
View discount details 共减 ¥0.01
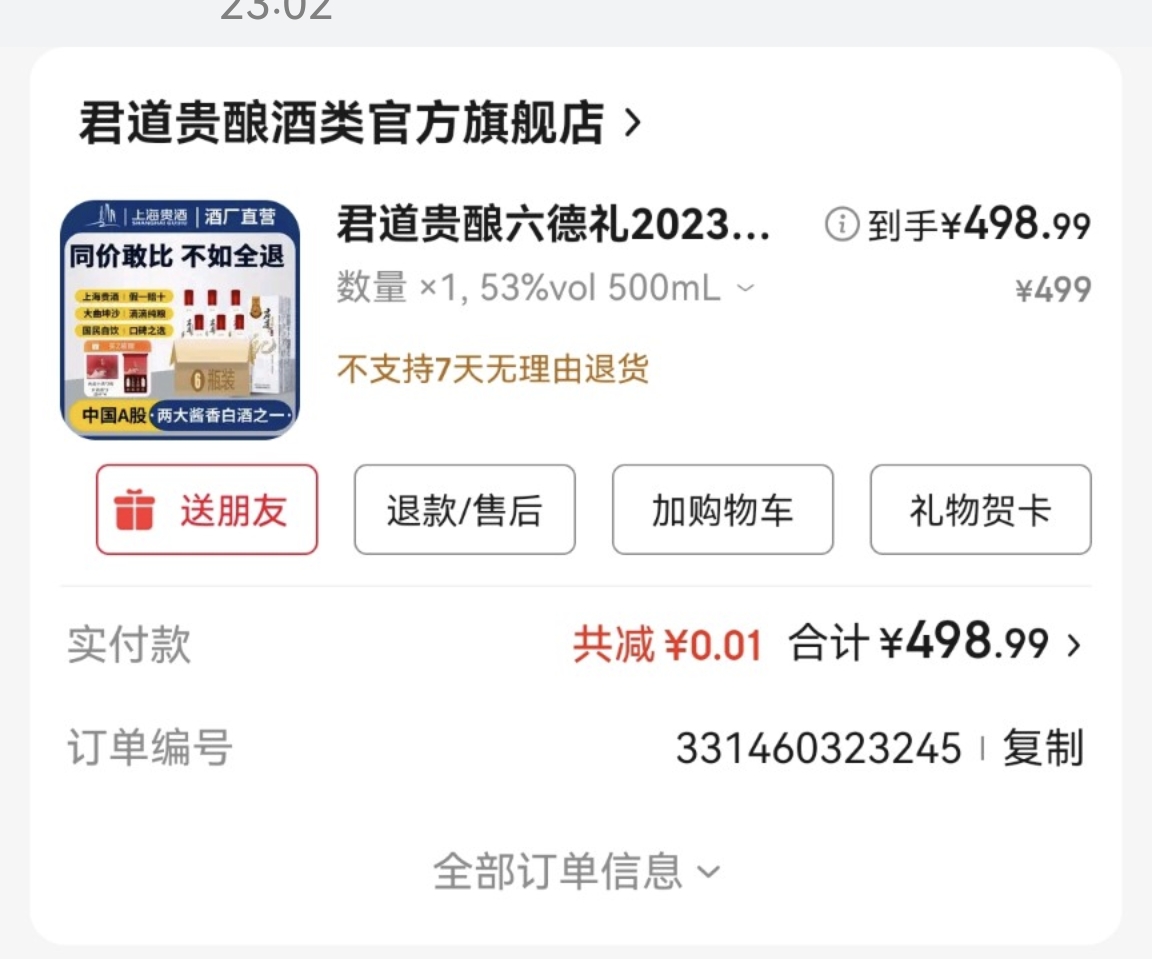coord(667,644)
